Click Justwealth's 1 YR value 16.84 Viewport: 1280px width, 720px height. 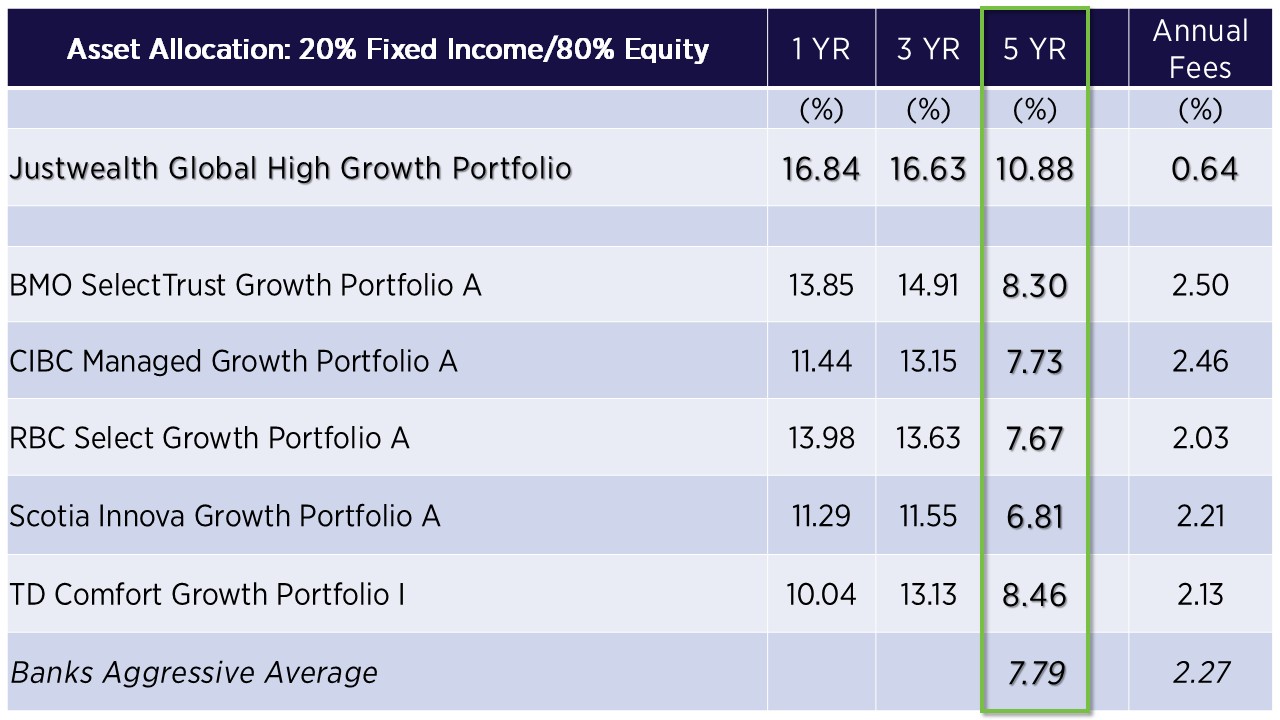(821, 169)
